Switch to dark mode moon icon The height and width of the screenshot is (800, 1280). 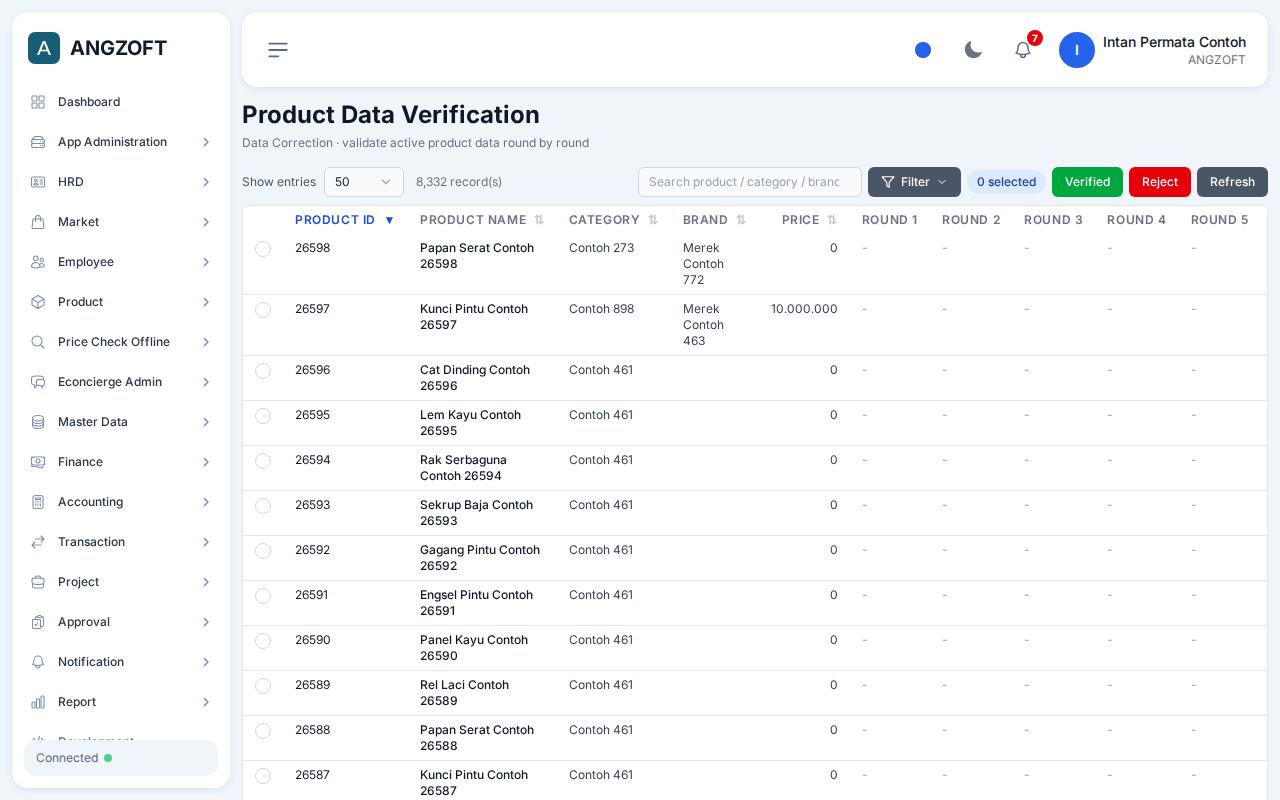pyautogui.click(x=973, y=50)
